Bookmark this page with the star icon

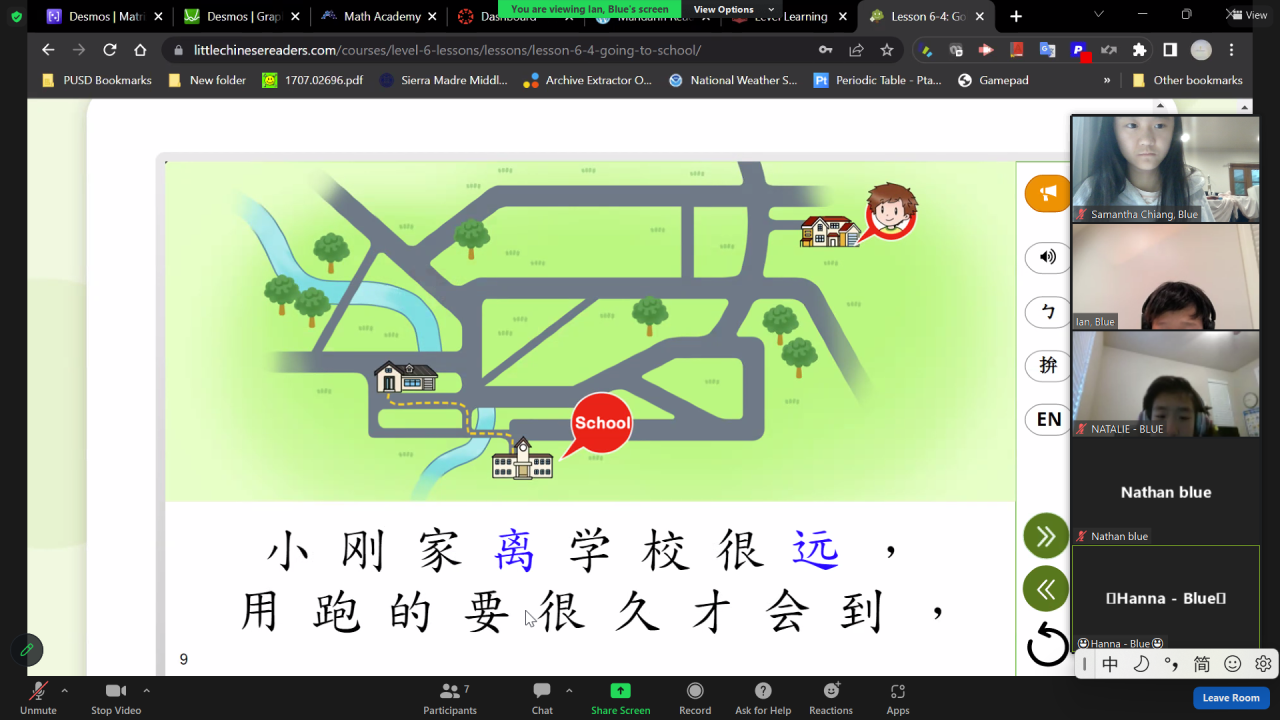887,50
